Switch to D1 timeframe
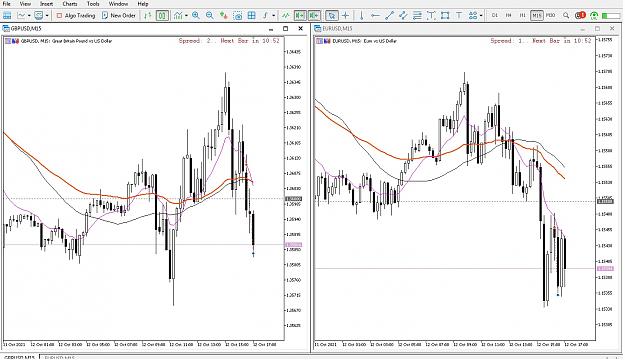625x360 pixels. pos(495,16)
